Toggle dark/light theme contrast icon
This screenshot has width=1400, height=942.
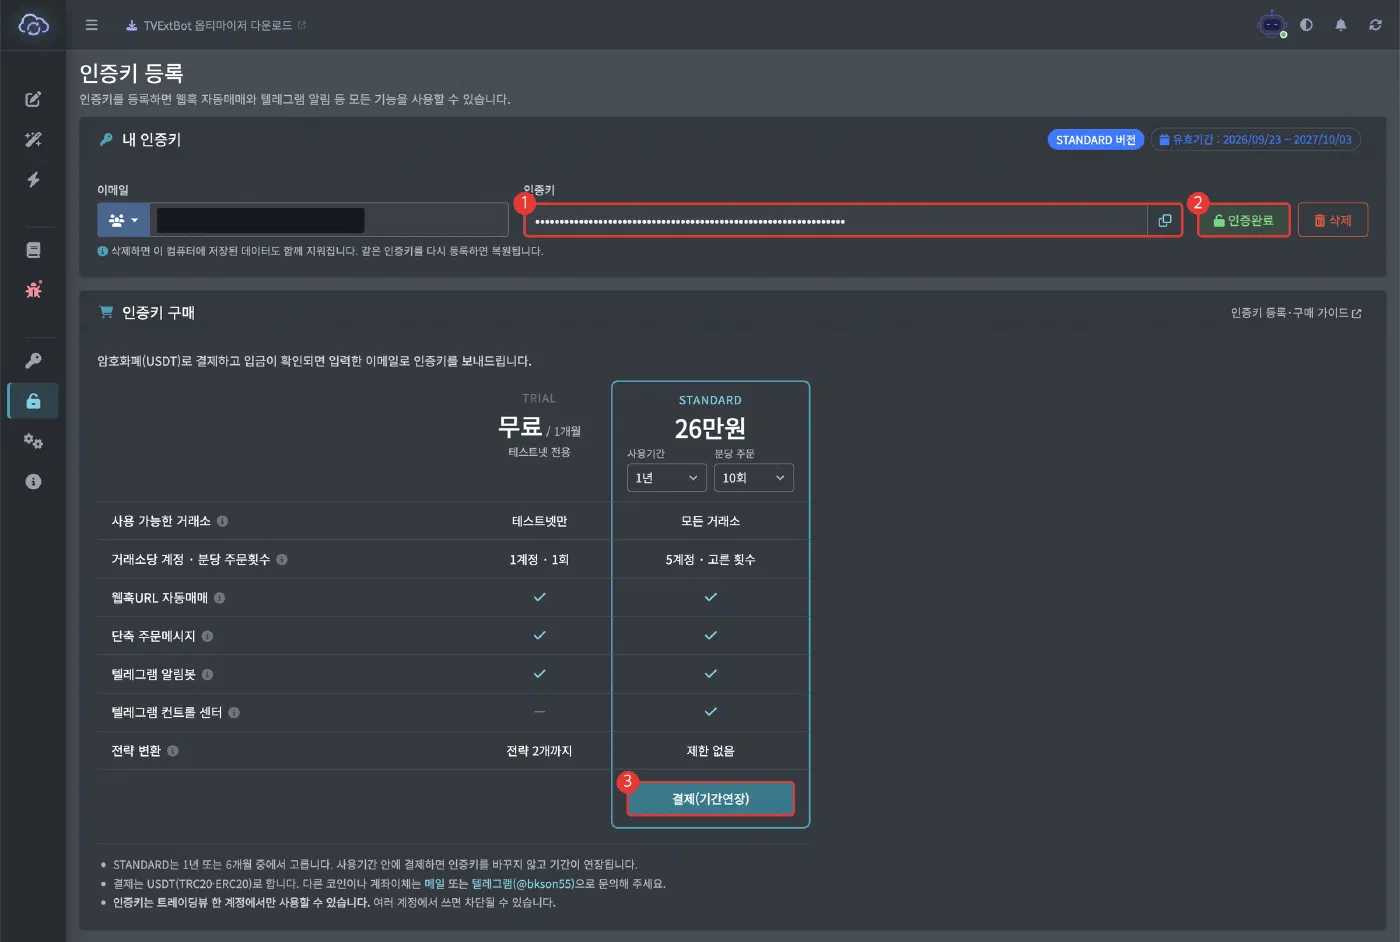tap(1306, 25)
